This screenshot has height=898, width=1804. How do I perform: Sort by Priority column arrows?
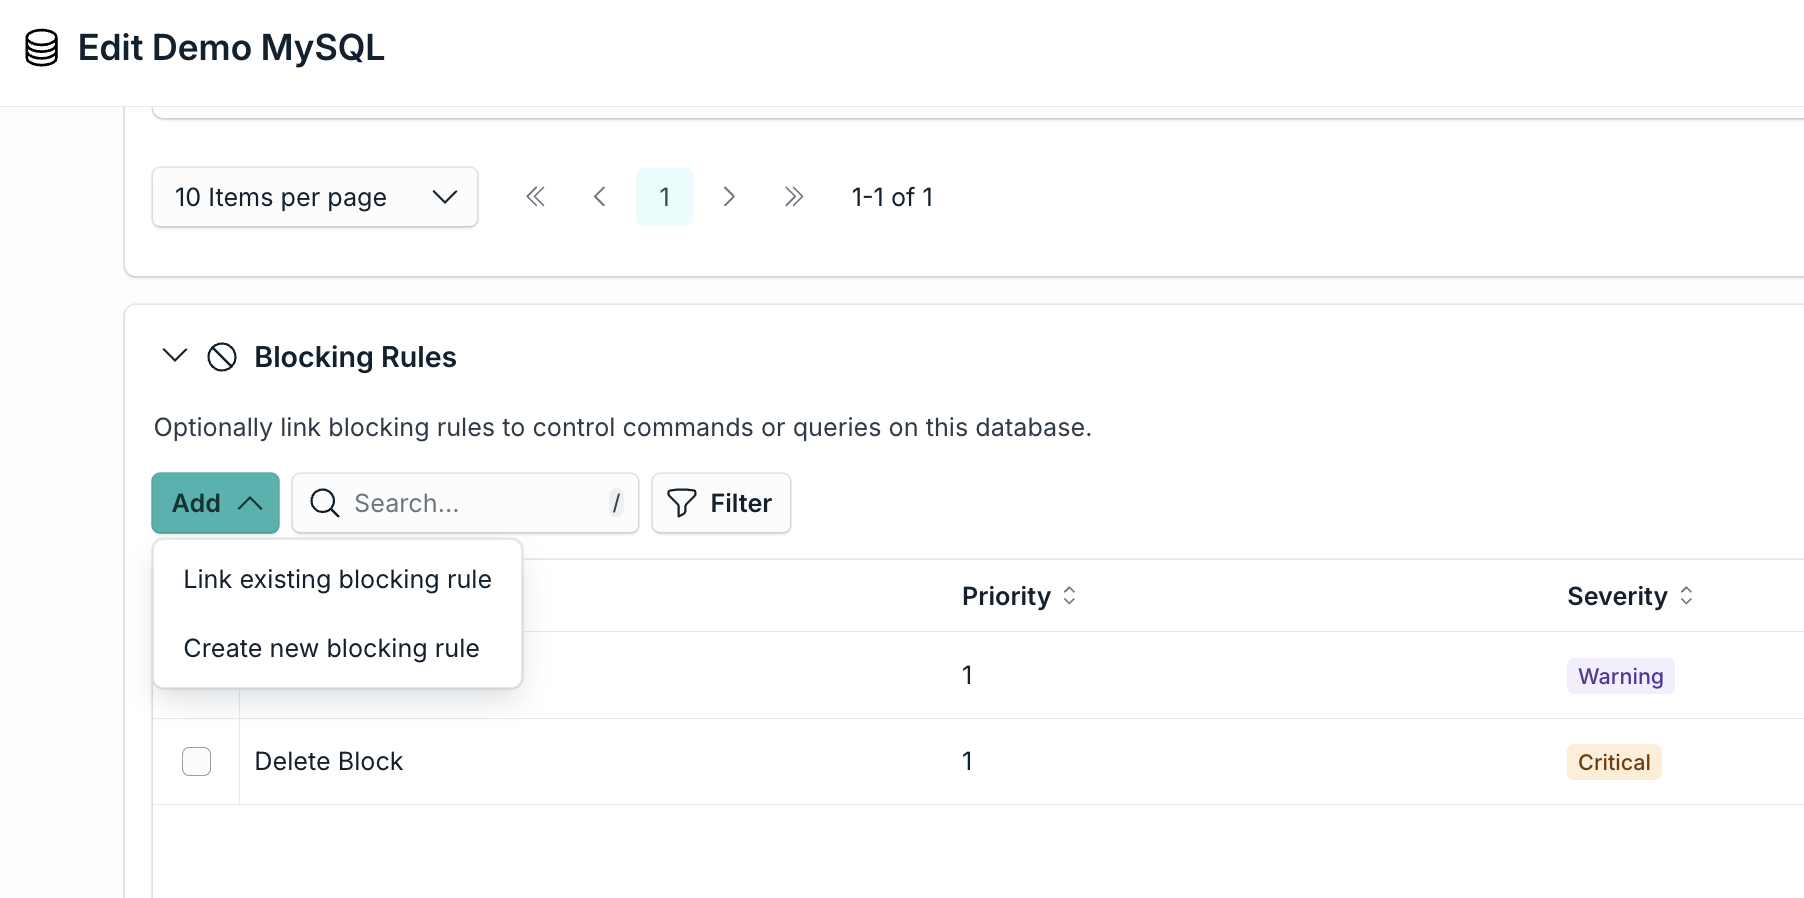(1069, 596)
